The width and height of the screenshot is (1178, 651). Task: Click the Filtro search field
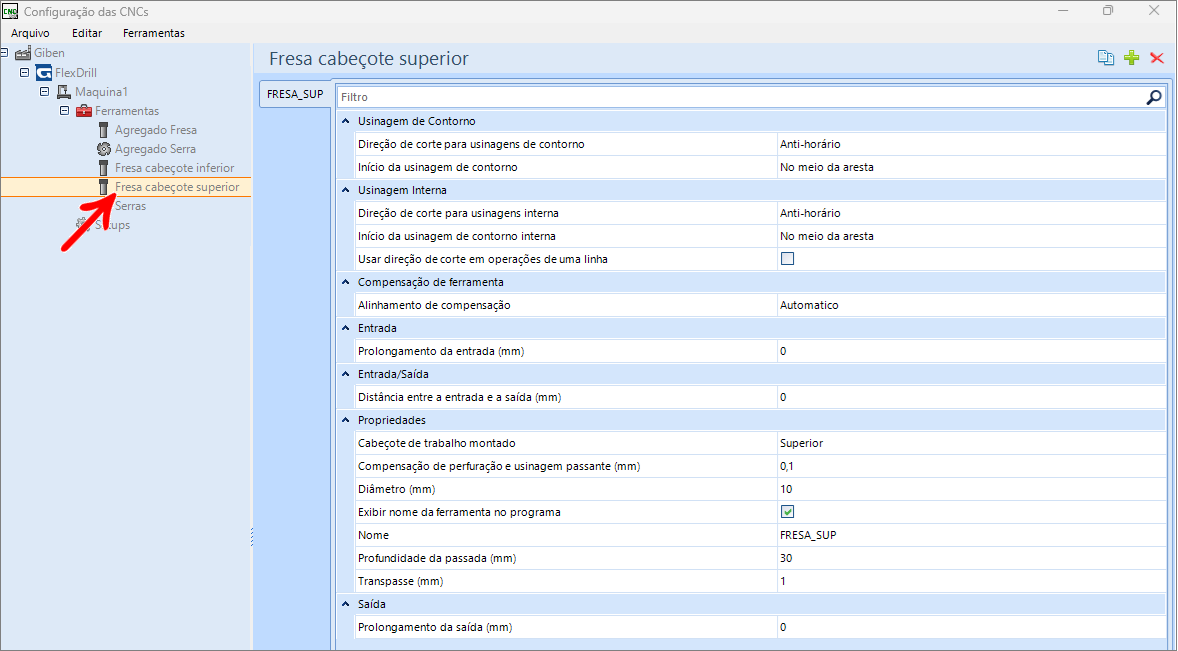pos(740,97)
